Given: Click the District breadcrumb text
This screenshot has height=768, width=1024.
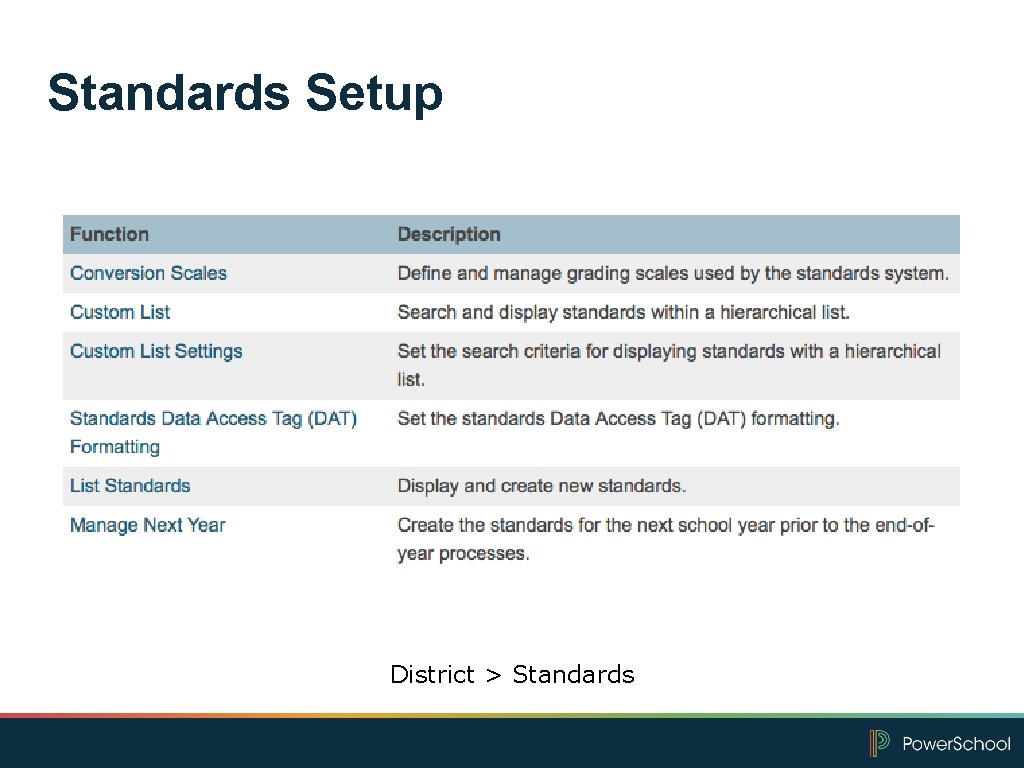Looking at the screenshot, I should click(x=433, y=675).
